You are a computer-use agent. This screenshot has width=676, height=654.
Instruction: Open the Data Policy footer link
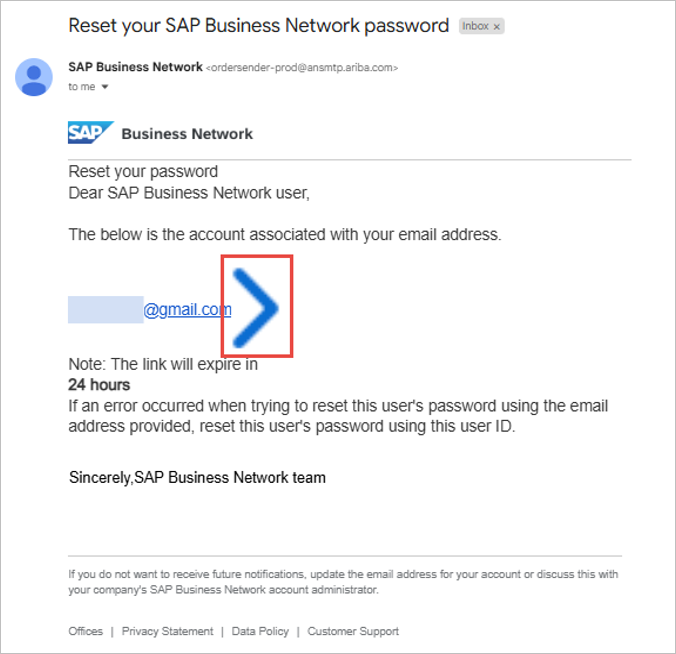pos(260,631)
